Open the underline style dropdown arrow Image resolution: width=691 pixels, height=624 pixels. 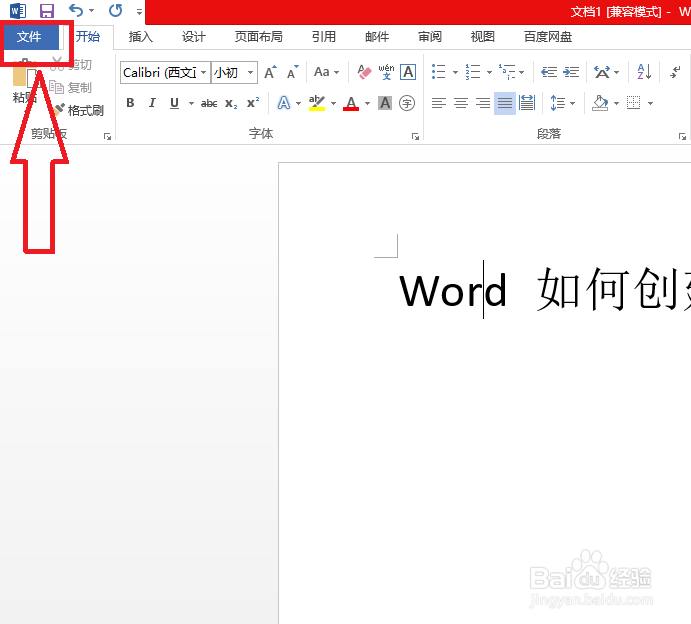tap(191, 104)
